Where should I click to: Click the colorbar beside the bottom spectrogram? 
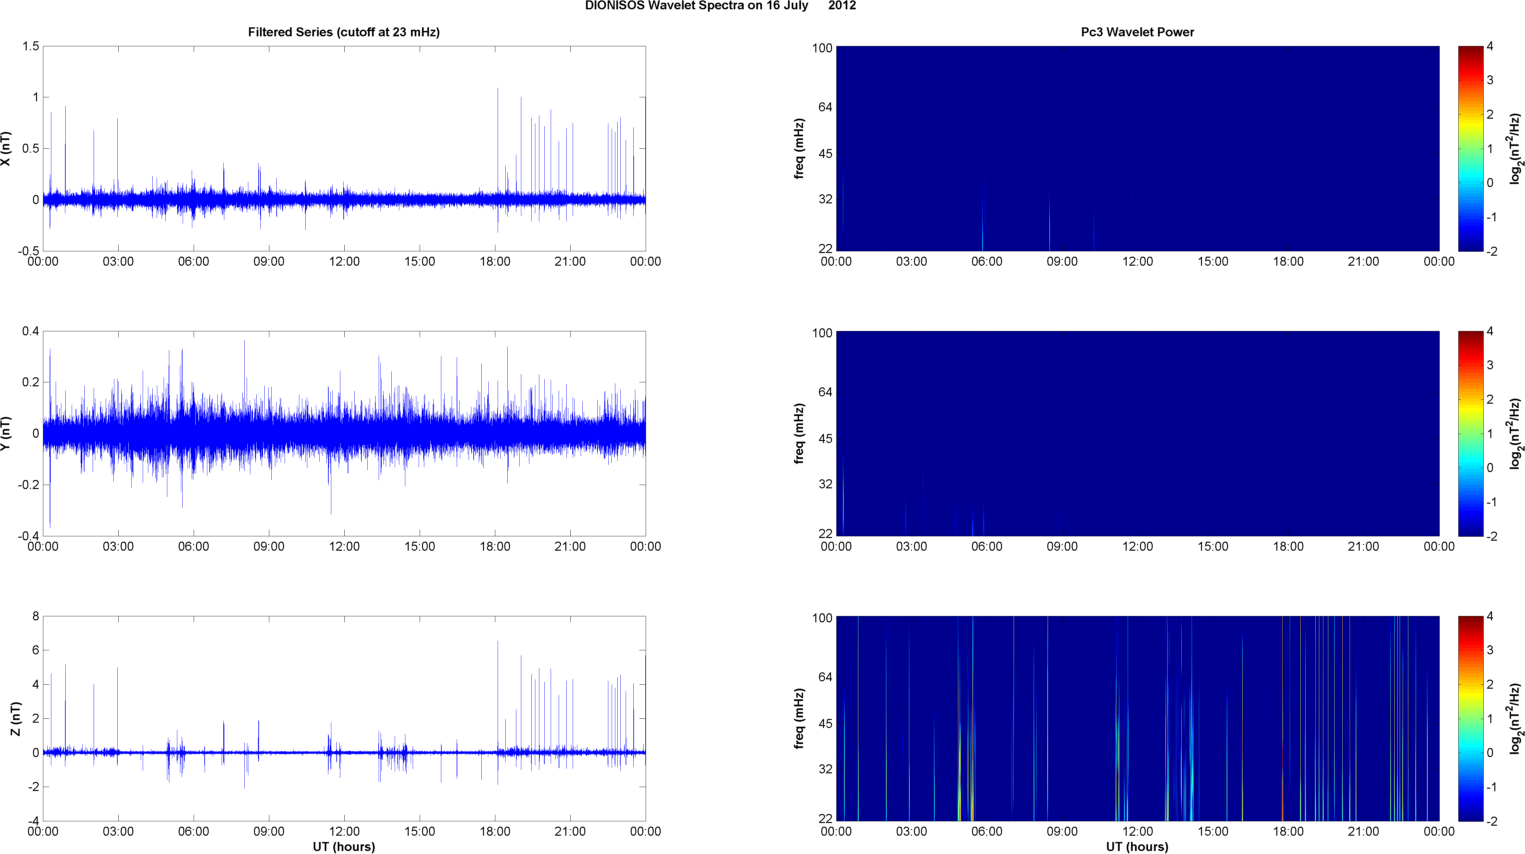point(1470,719)
